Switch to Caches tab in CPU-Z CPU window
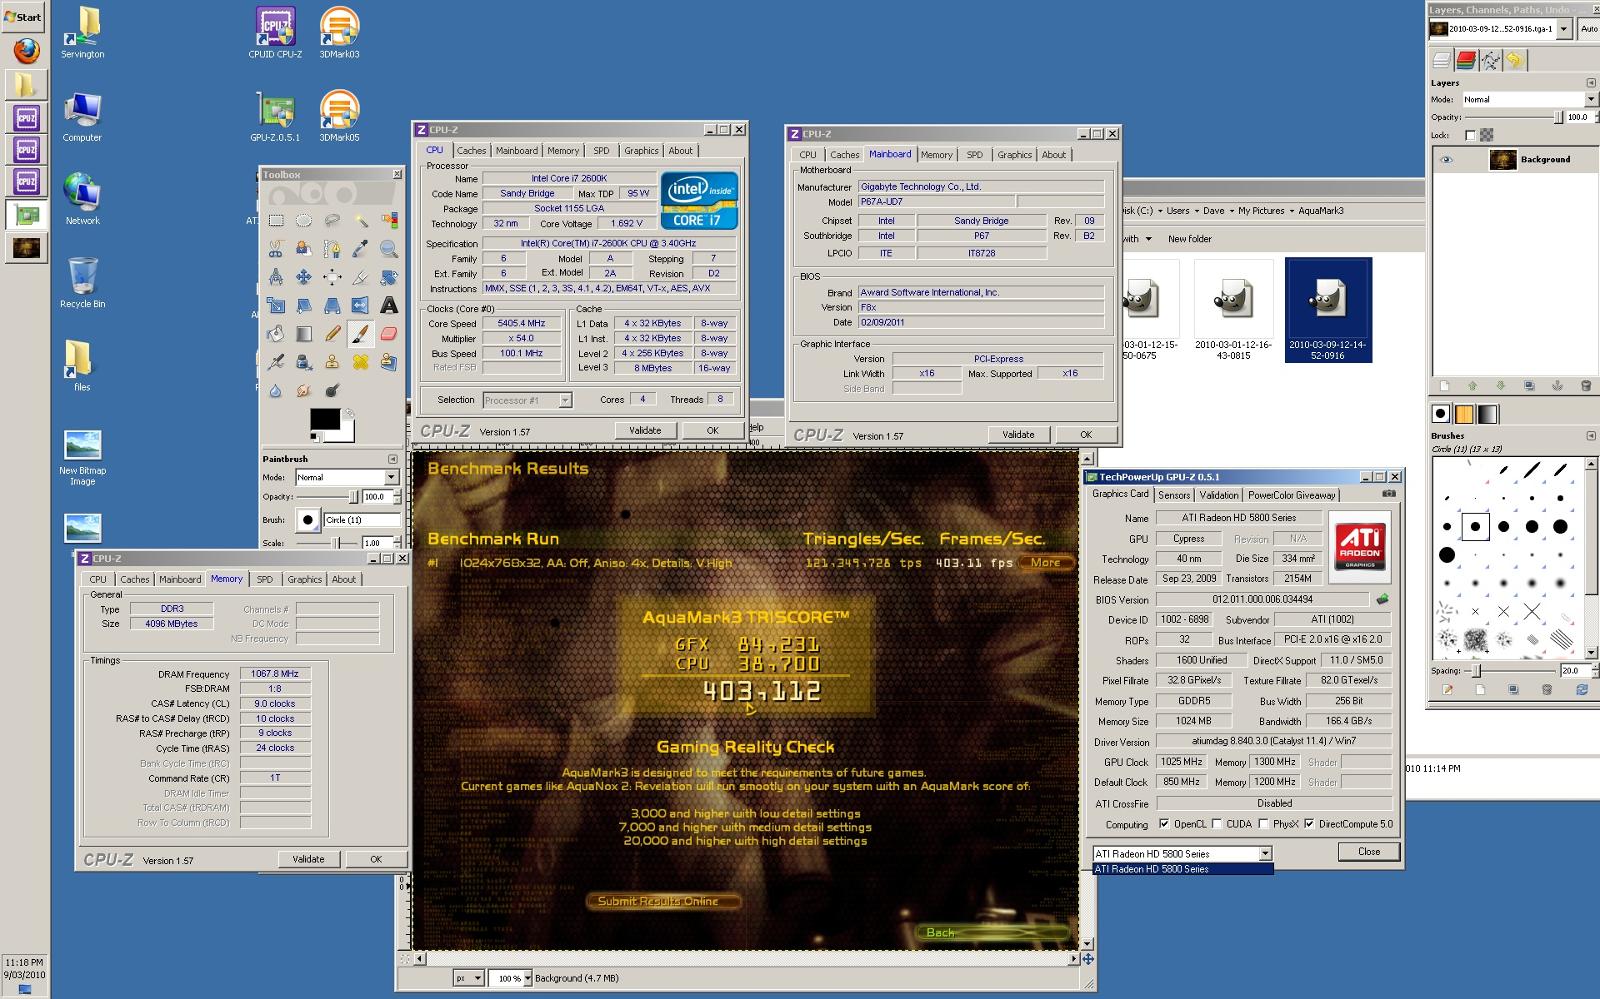Viewport: 1600px width, 999px height. point(471,151)
